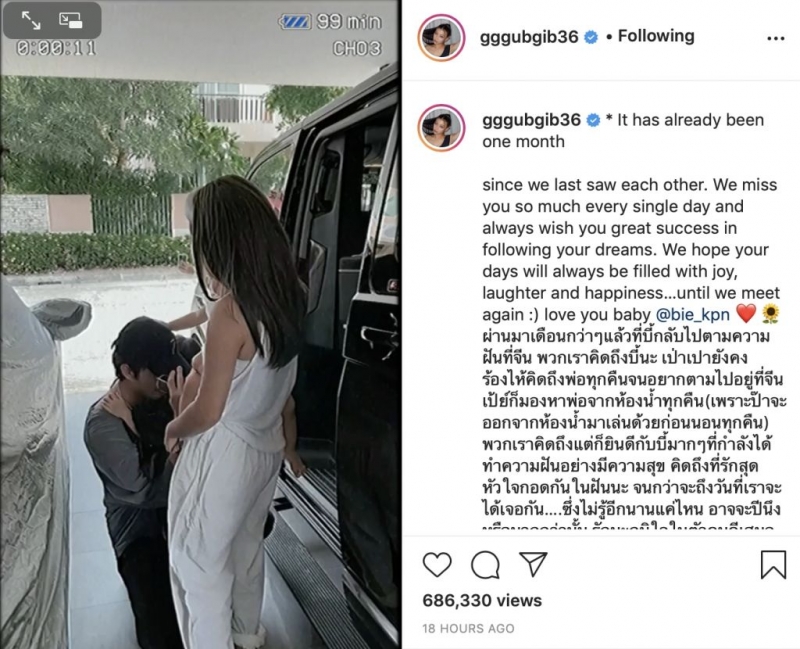Image resolution: width=800 pixels, height=649 pixels.
Task: Click the caption profile picture avatar
Action: click(x=441, y=128)
